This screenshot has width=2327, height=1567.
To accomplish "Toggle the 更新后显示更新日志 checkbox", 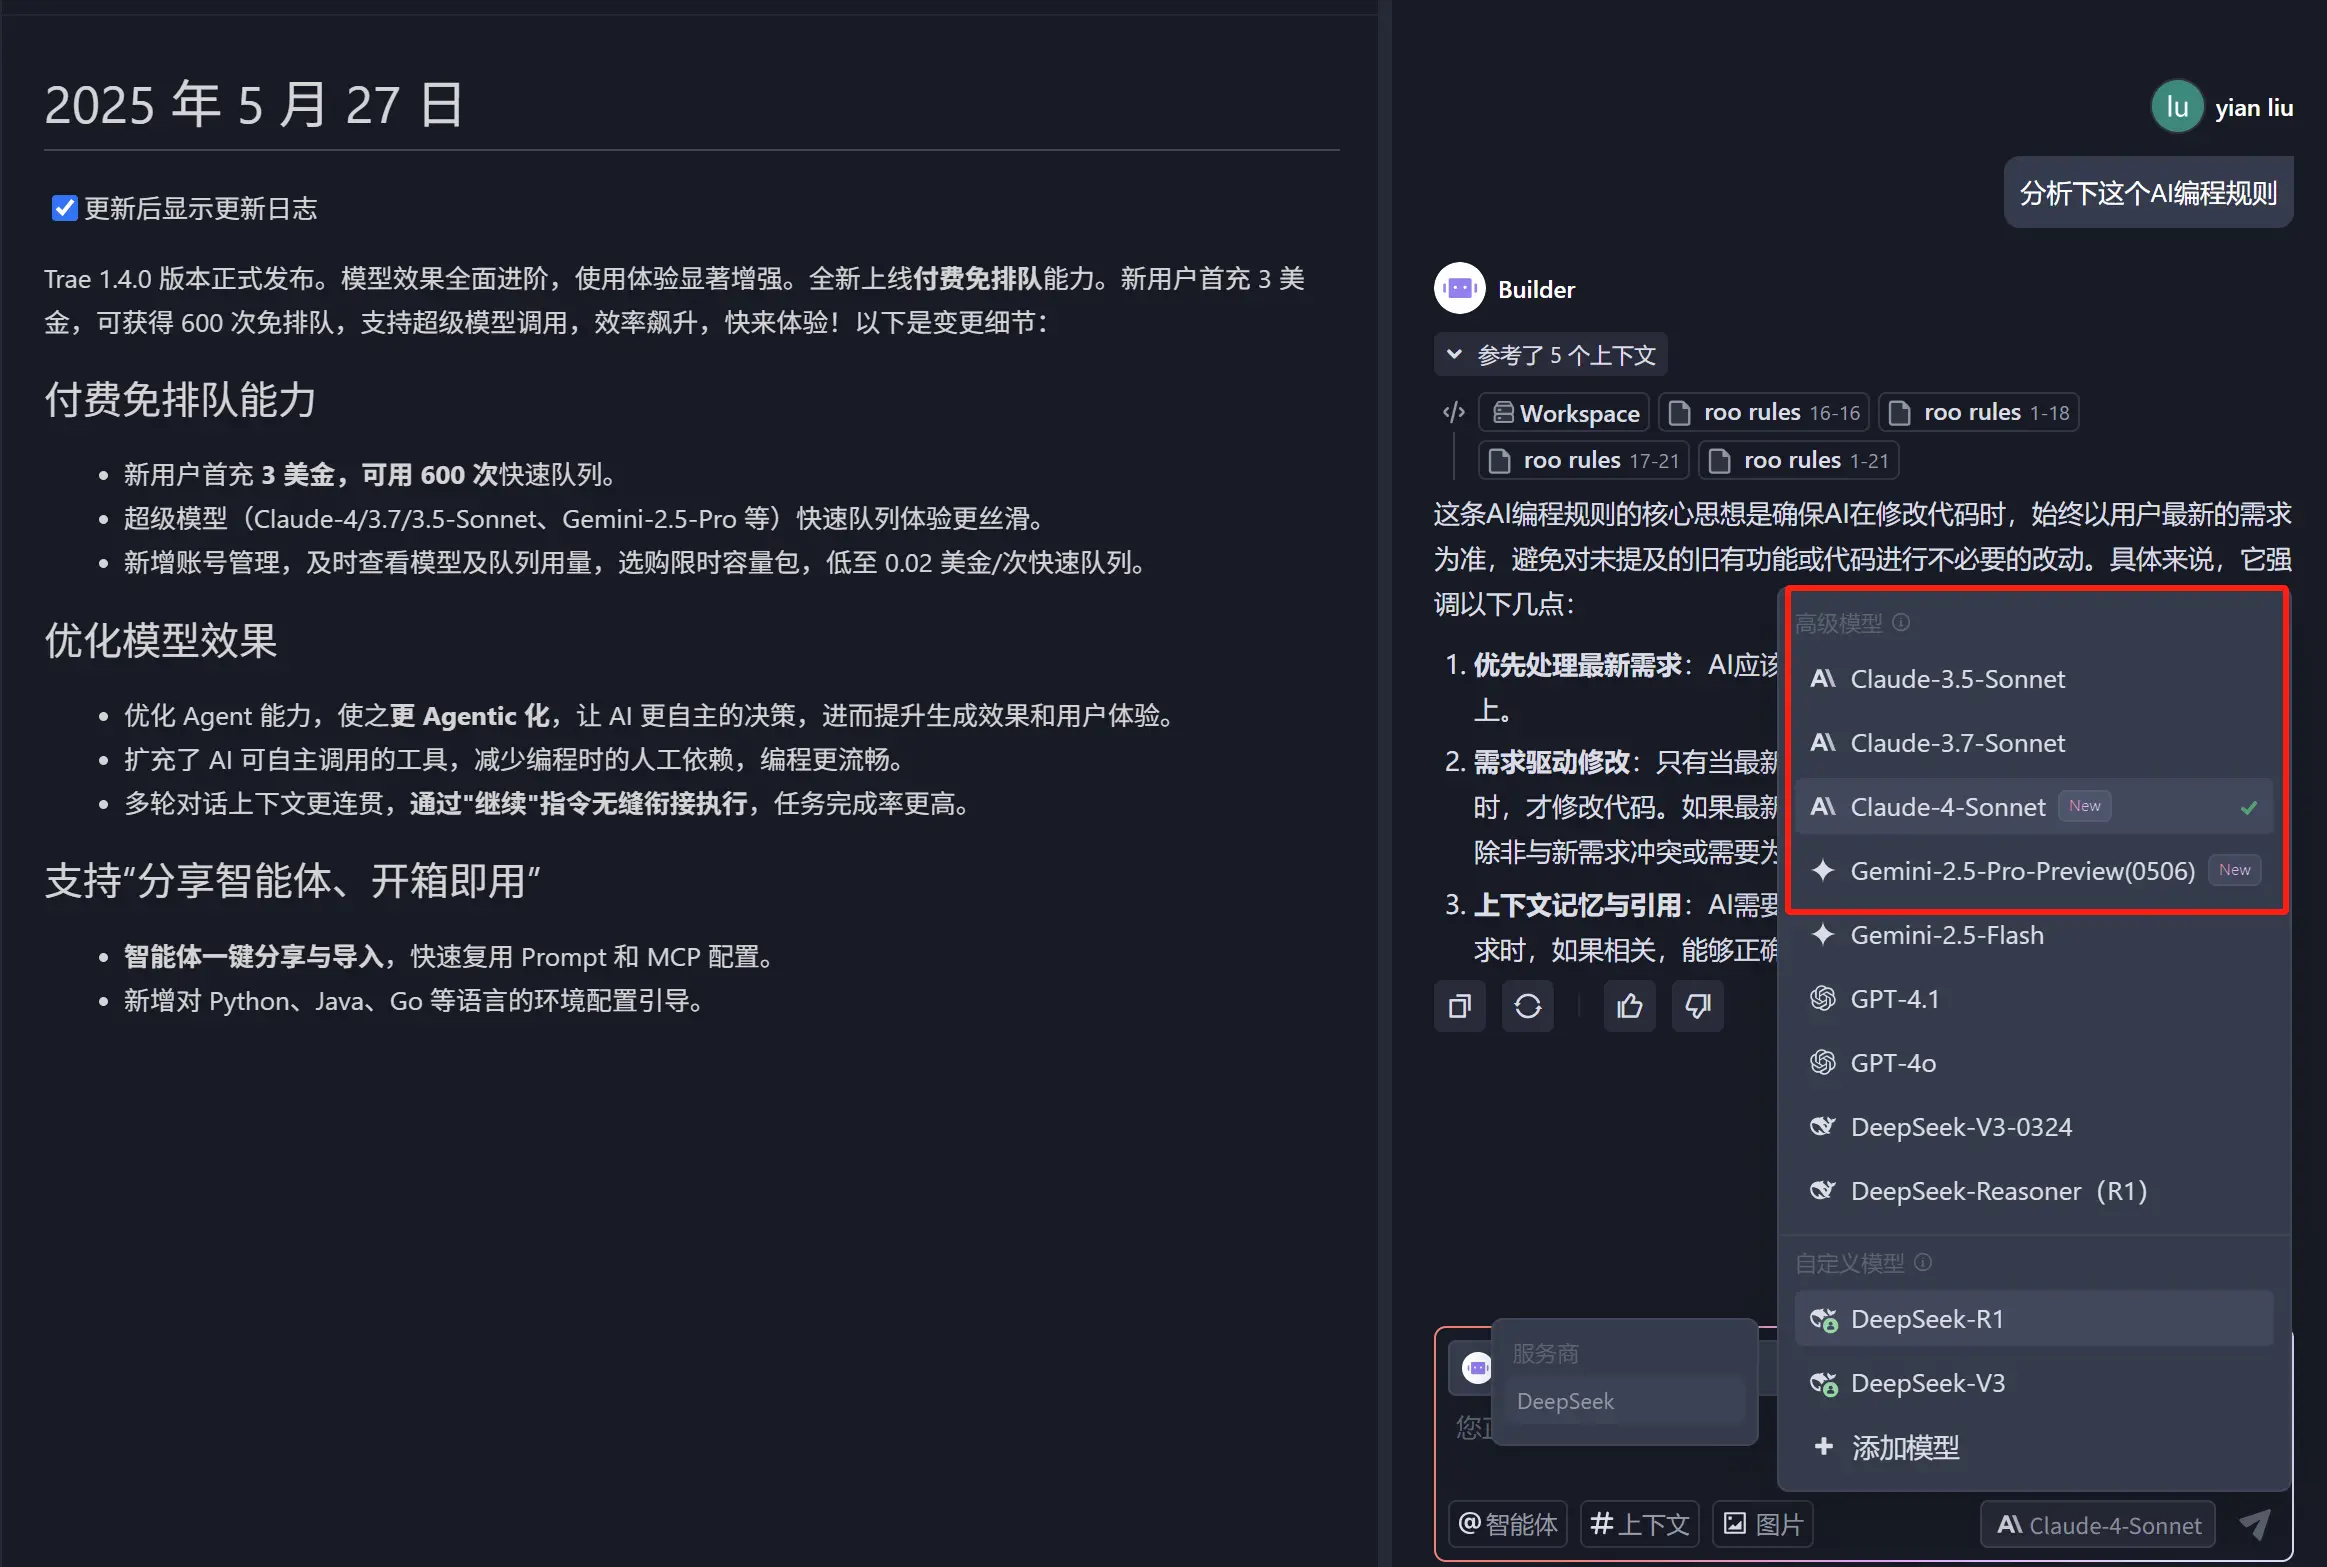I will 64,208.
